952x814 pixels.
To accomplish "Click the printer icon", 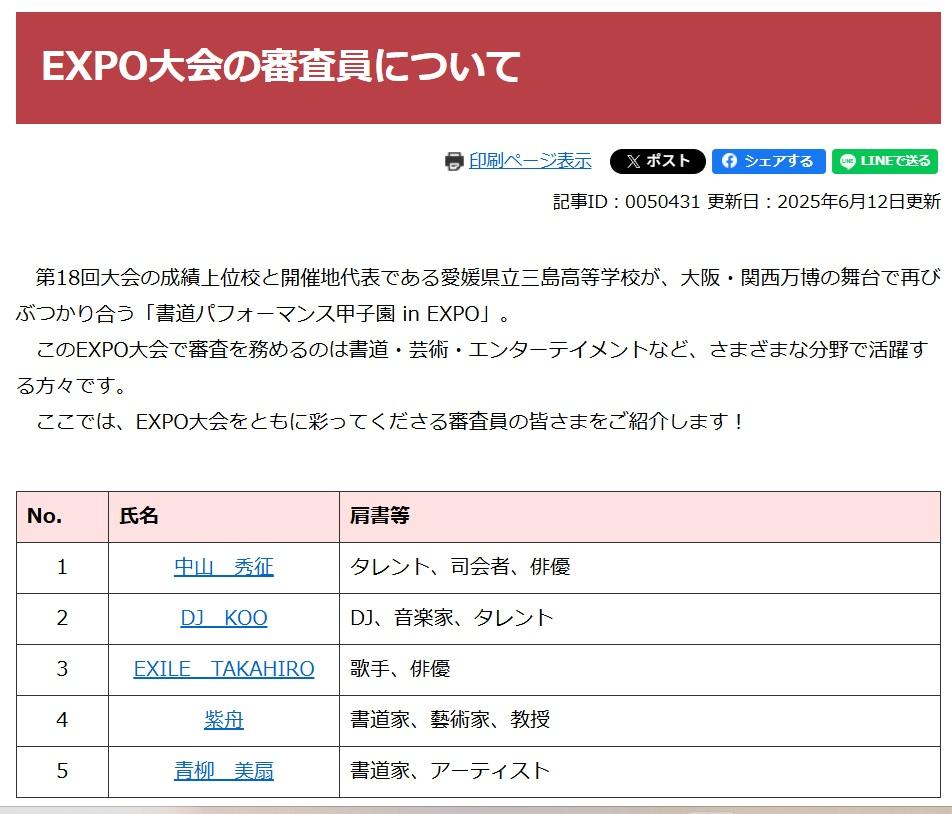I will (454, 161).
